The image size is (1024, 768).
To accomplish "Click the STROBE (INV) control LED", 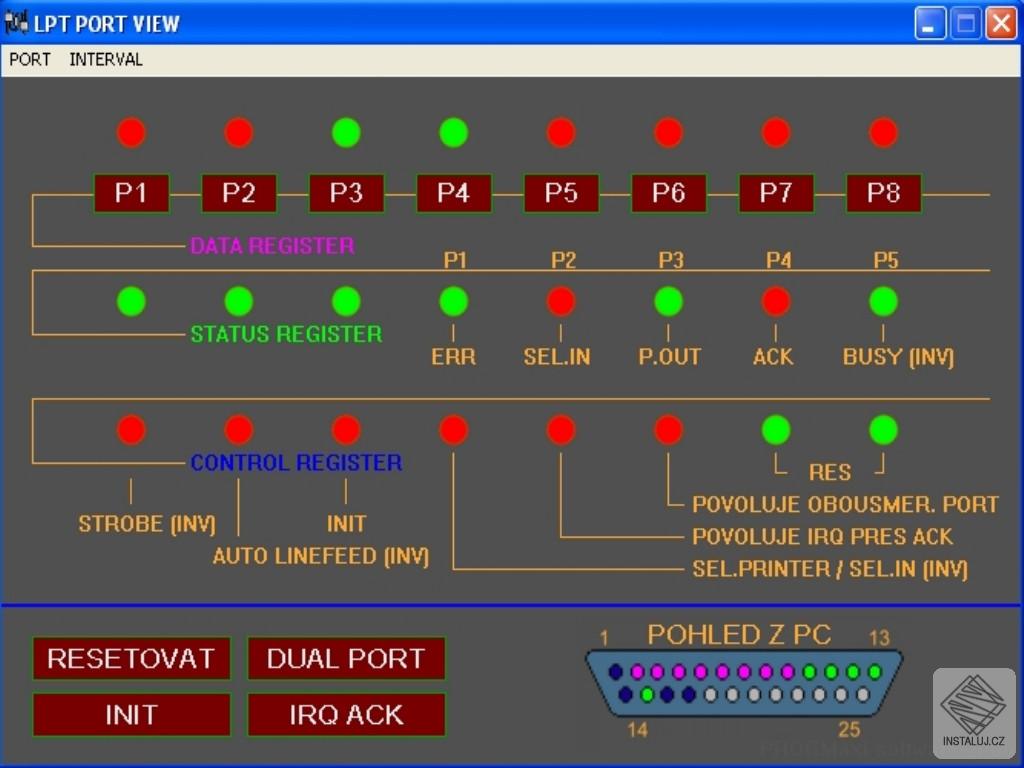I will coord(131,430).
